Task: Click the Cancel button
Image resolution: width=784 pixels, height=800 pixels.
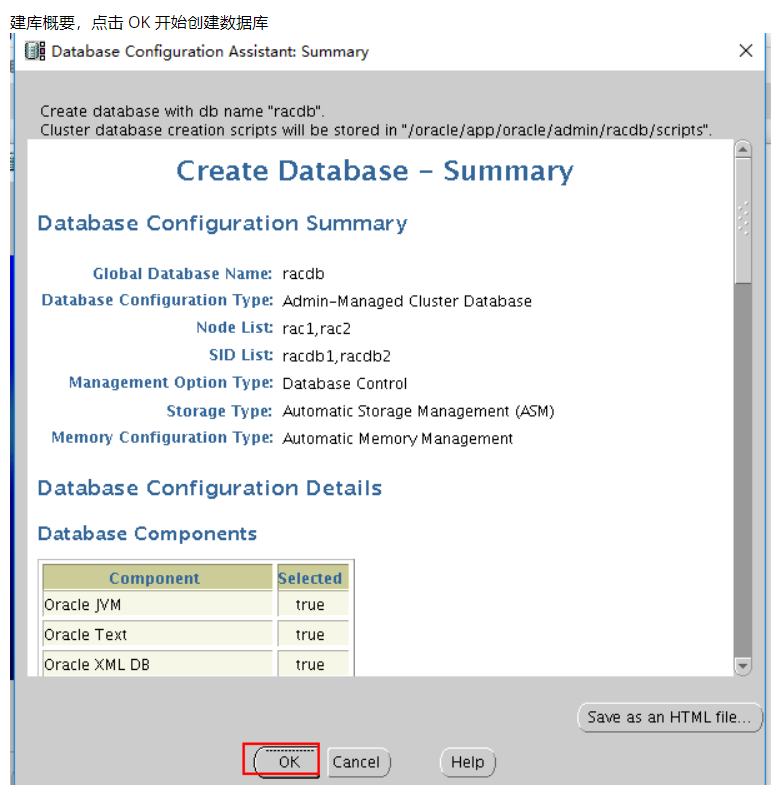Action: pyautogui.click(x=358, y=762)
